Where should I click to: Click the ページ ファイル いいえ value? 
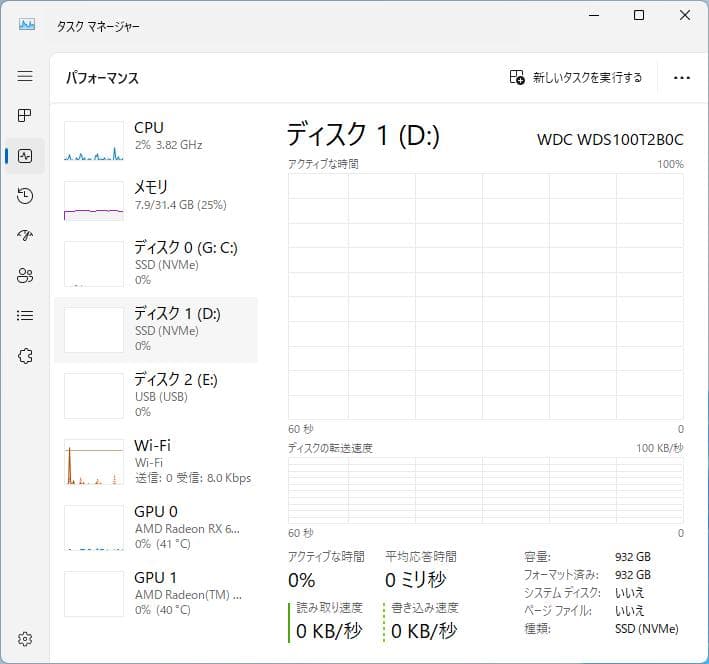(629, 611)
